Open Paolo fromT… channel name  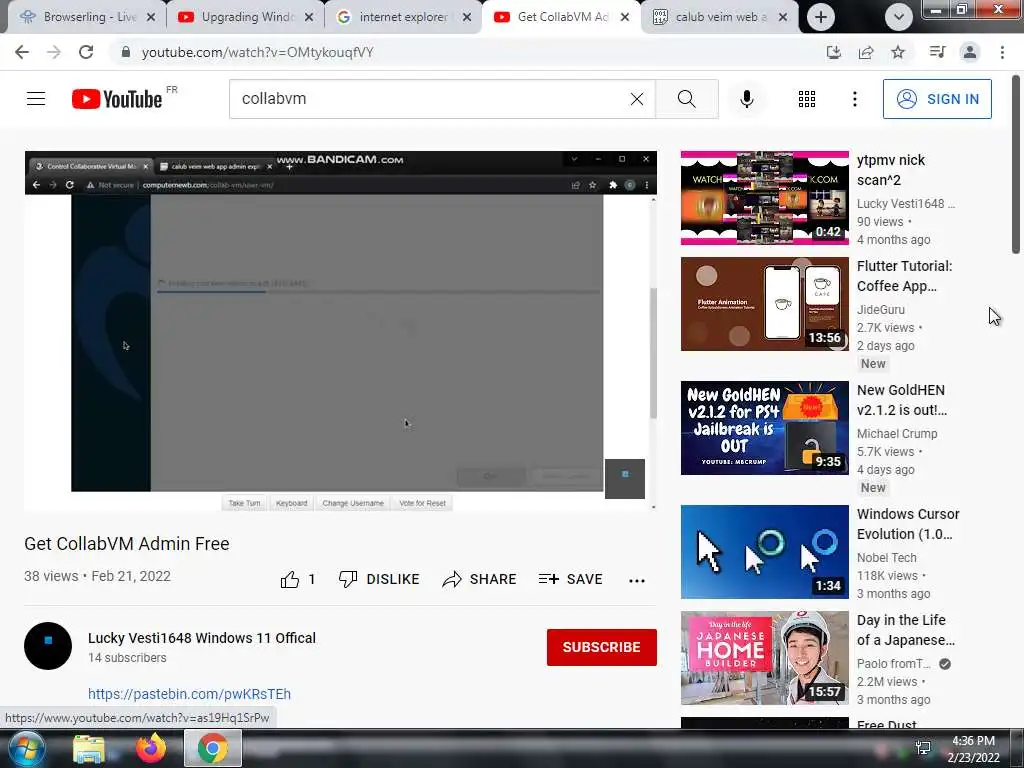(893, 664)
